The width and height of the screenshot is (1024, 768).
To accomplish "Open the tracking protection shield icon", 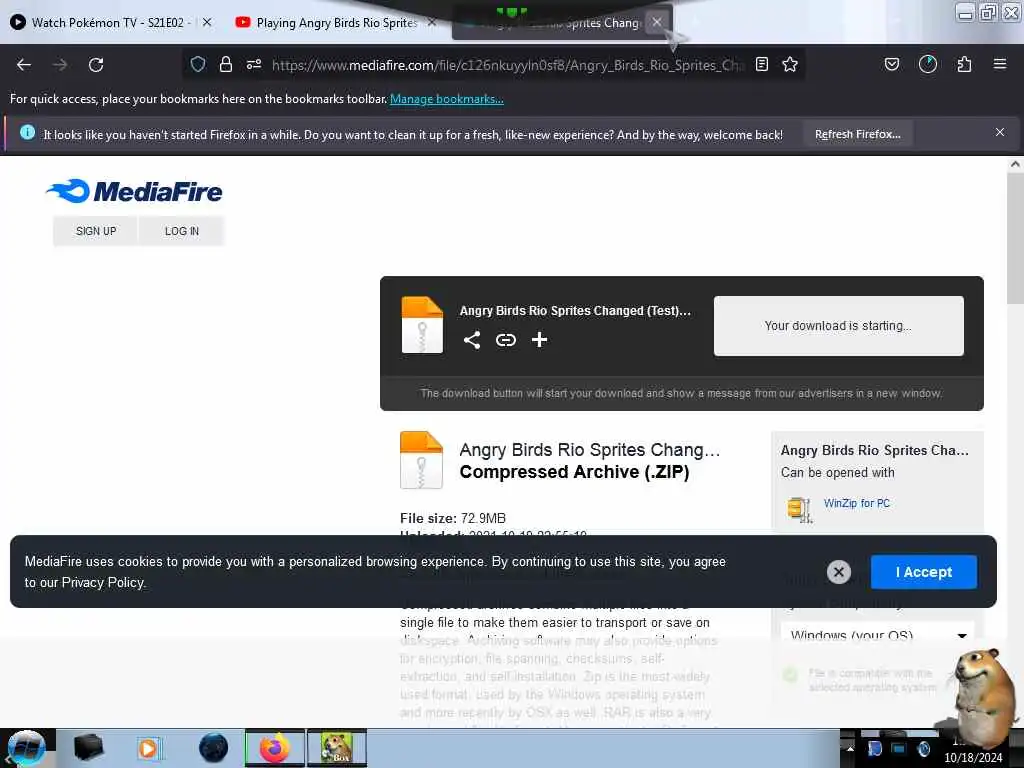I will coord(198,64).
